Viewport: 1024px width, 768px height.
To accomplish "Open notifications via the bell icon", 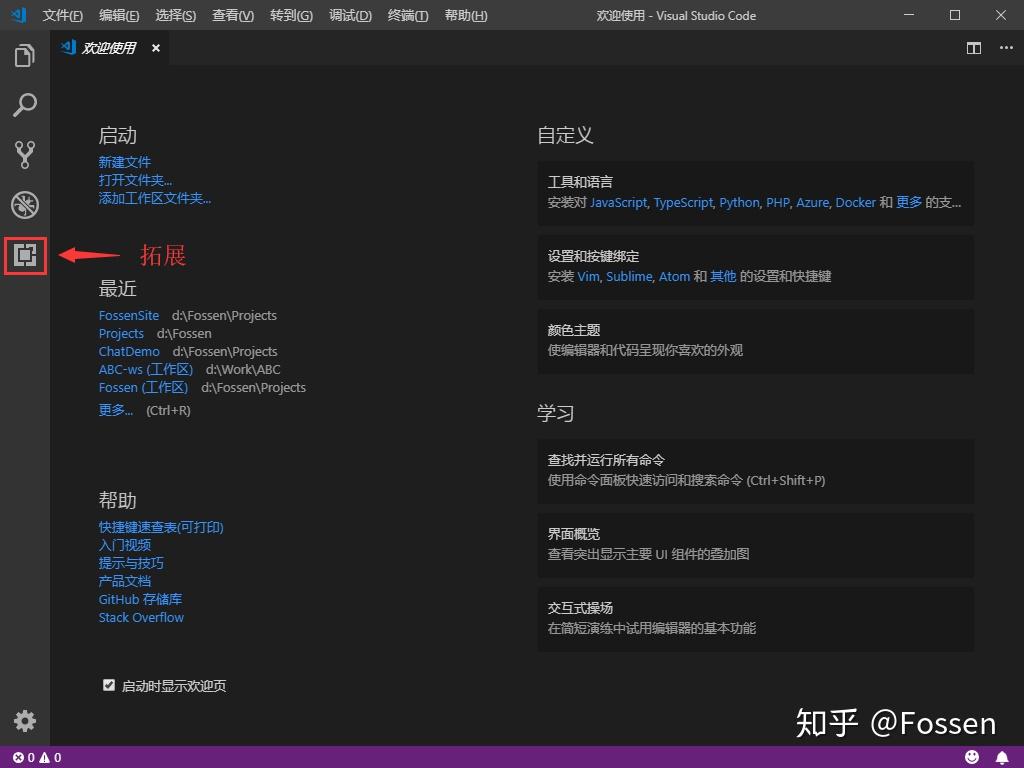I will point(1002,757).
